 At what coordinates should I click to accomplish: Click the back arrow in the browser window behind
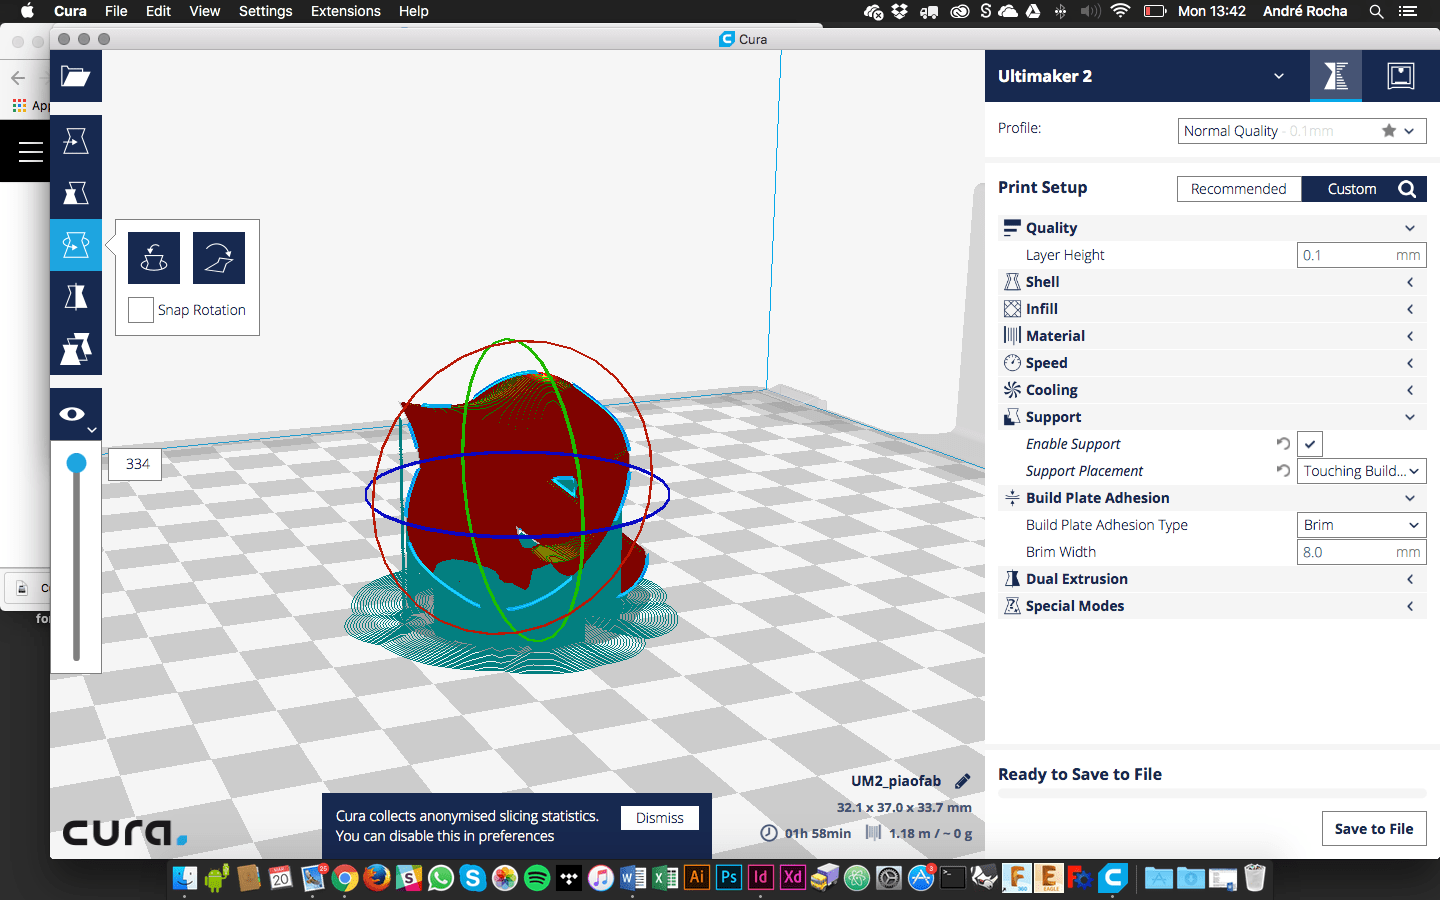coord(18,77)
